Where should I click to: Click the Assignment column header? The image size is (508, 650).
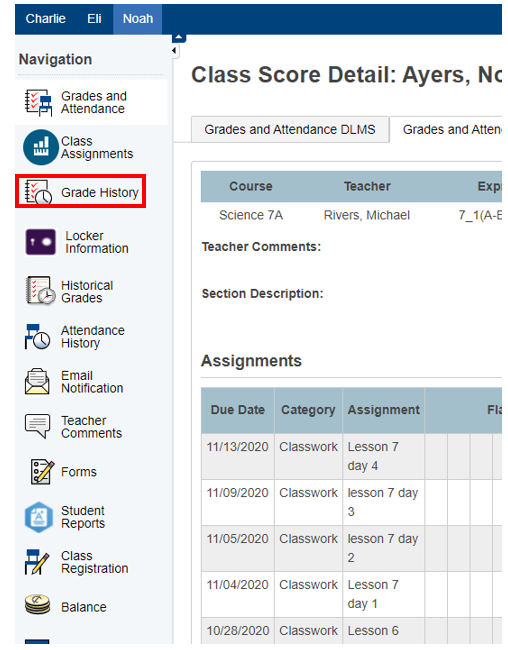coord(384,410)
